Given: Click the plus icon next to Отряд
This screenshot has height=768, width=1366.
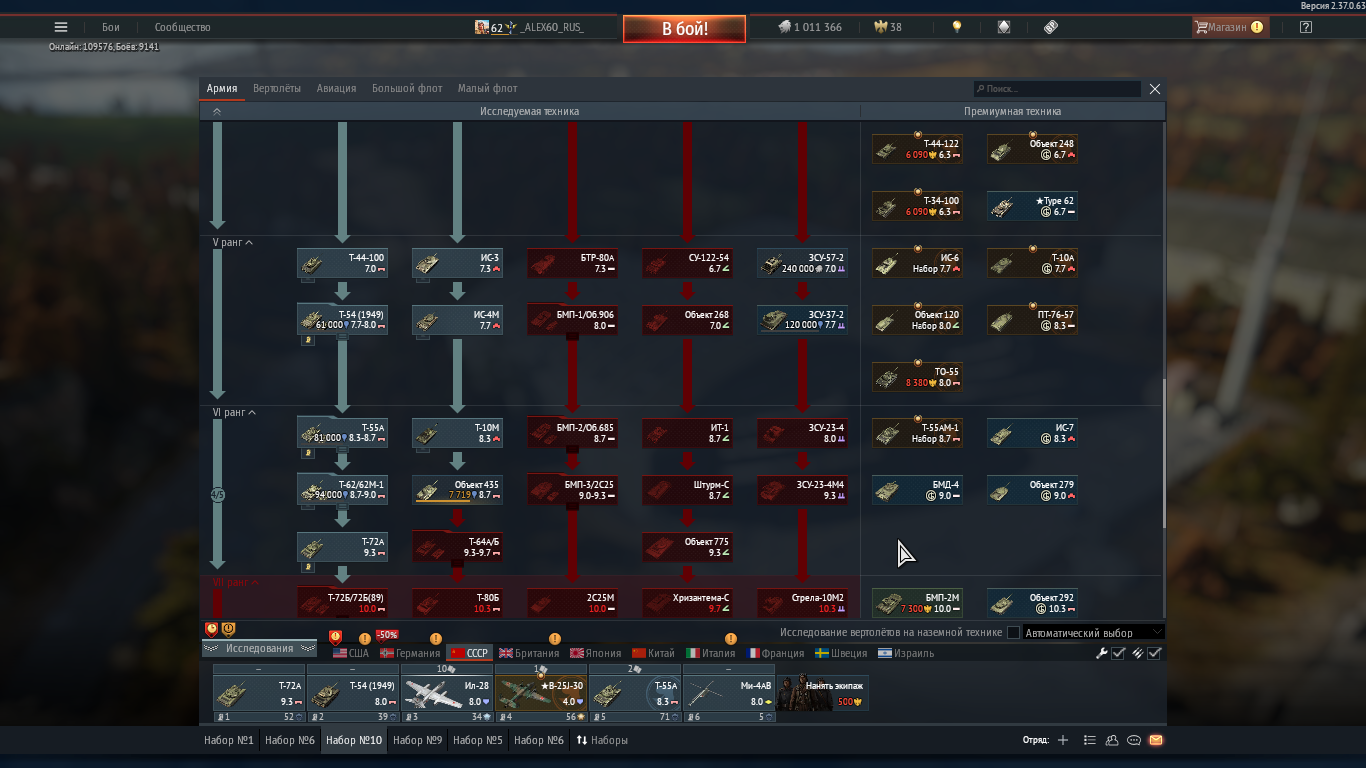Looking at the screenshot, I should point(1063,740).
